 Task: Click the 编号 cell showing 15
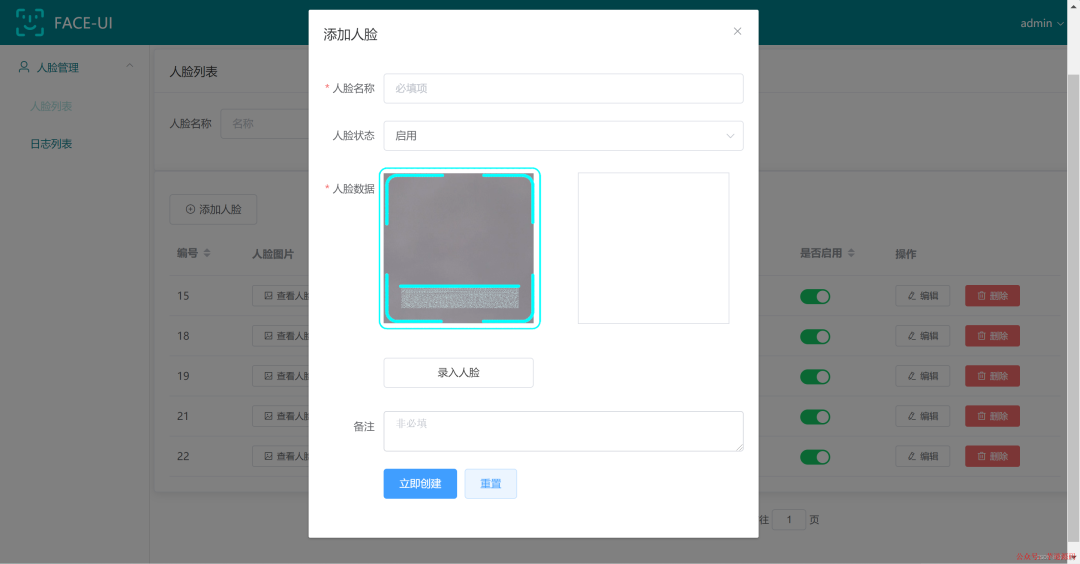[x=183, y=296]
